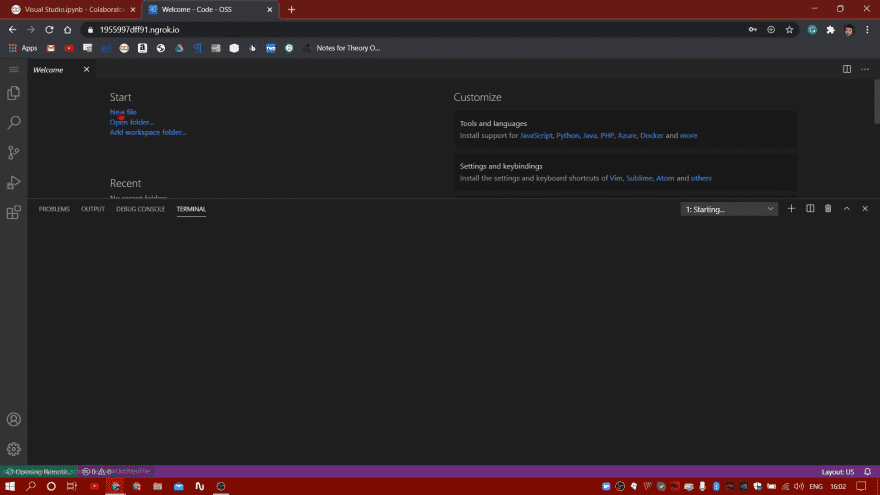The width and height of the screenshot is (880, 495).
Task: Open the hamburger application menu
Action: coord(13,70)
